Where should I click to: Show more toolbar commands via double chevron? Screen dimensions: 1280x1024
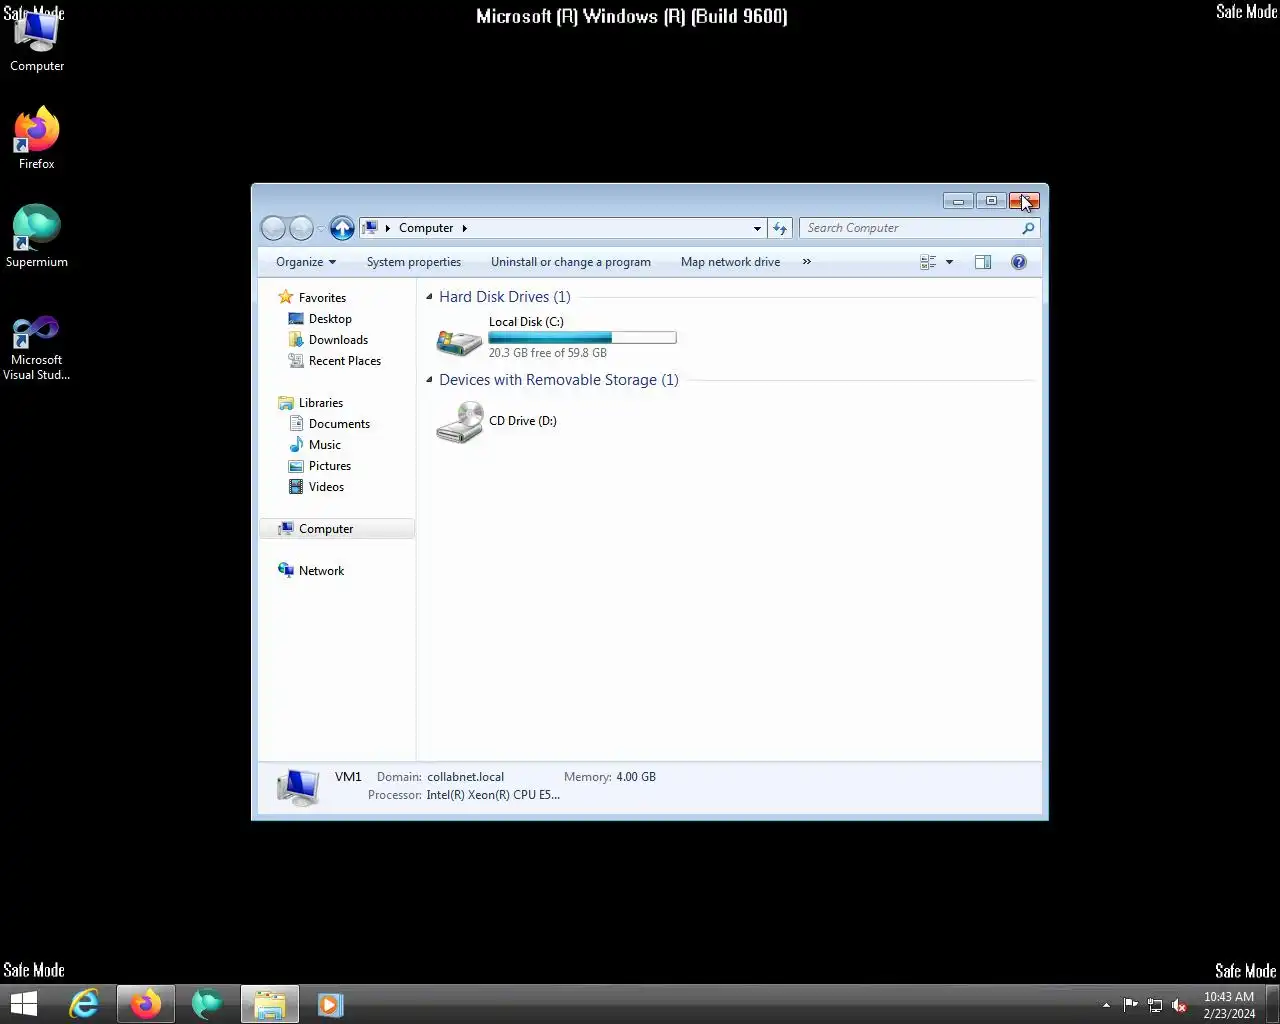point(807,262)
